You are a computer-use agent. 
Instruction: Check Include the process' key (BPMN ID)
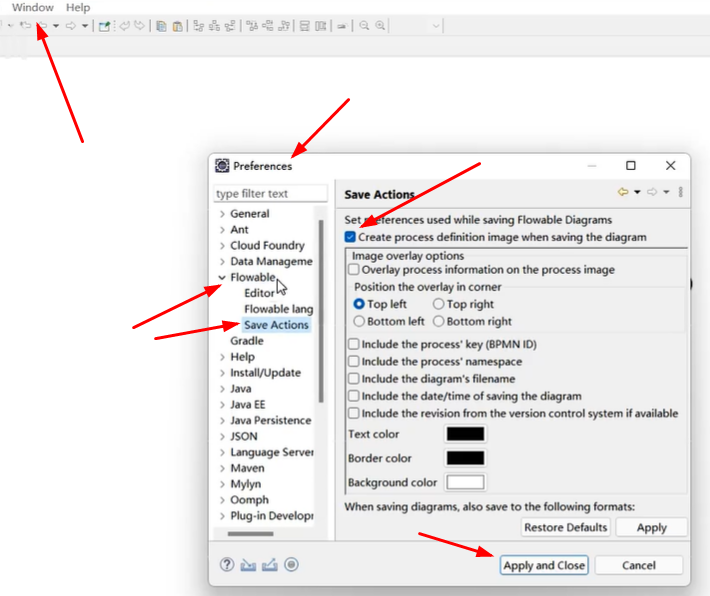click(354, 344)
